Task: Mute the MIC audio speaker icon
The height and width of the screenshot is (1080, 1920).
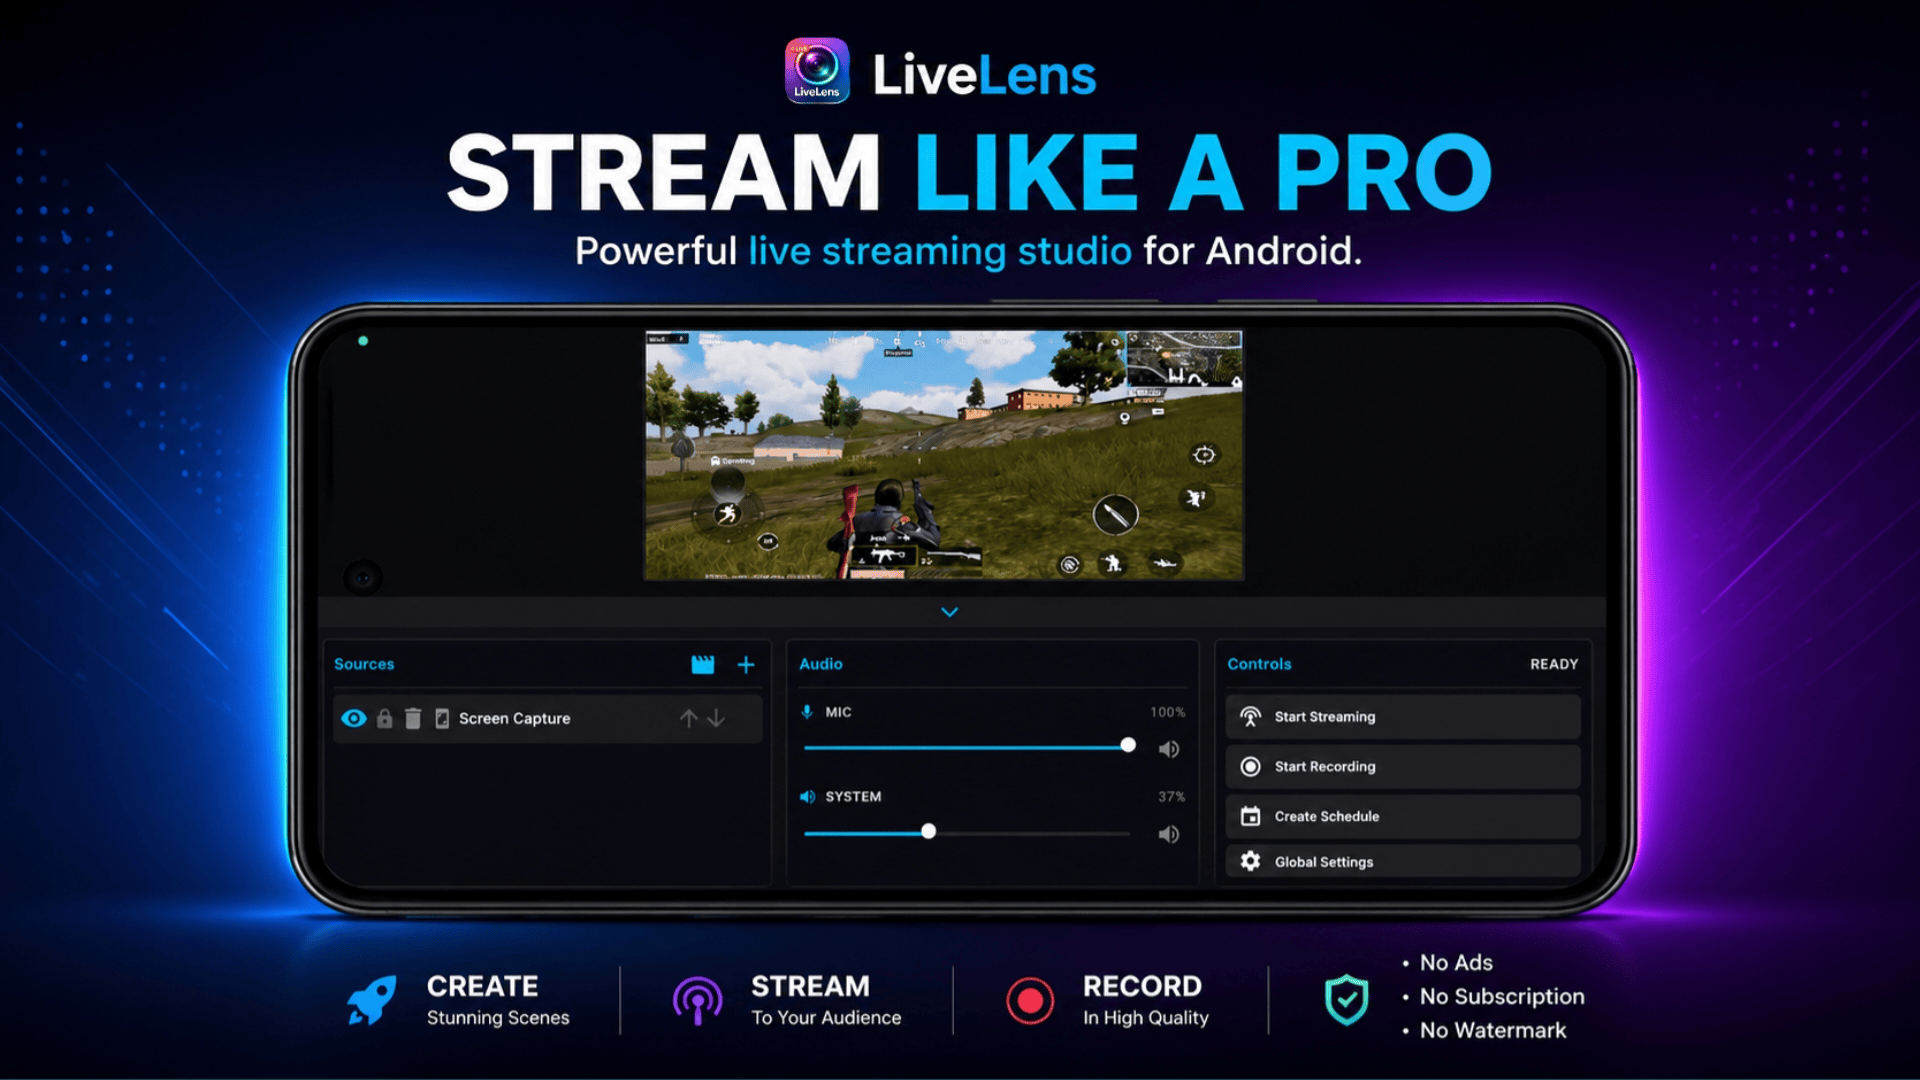Action: 1169,749
